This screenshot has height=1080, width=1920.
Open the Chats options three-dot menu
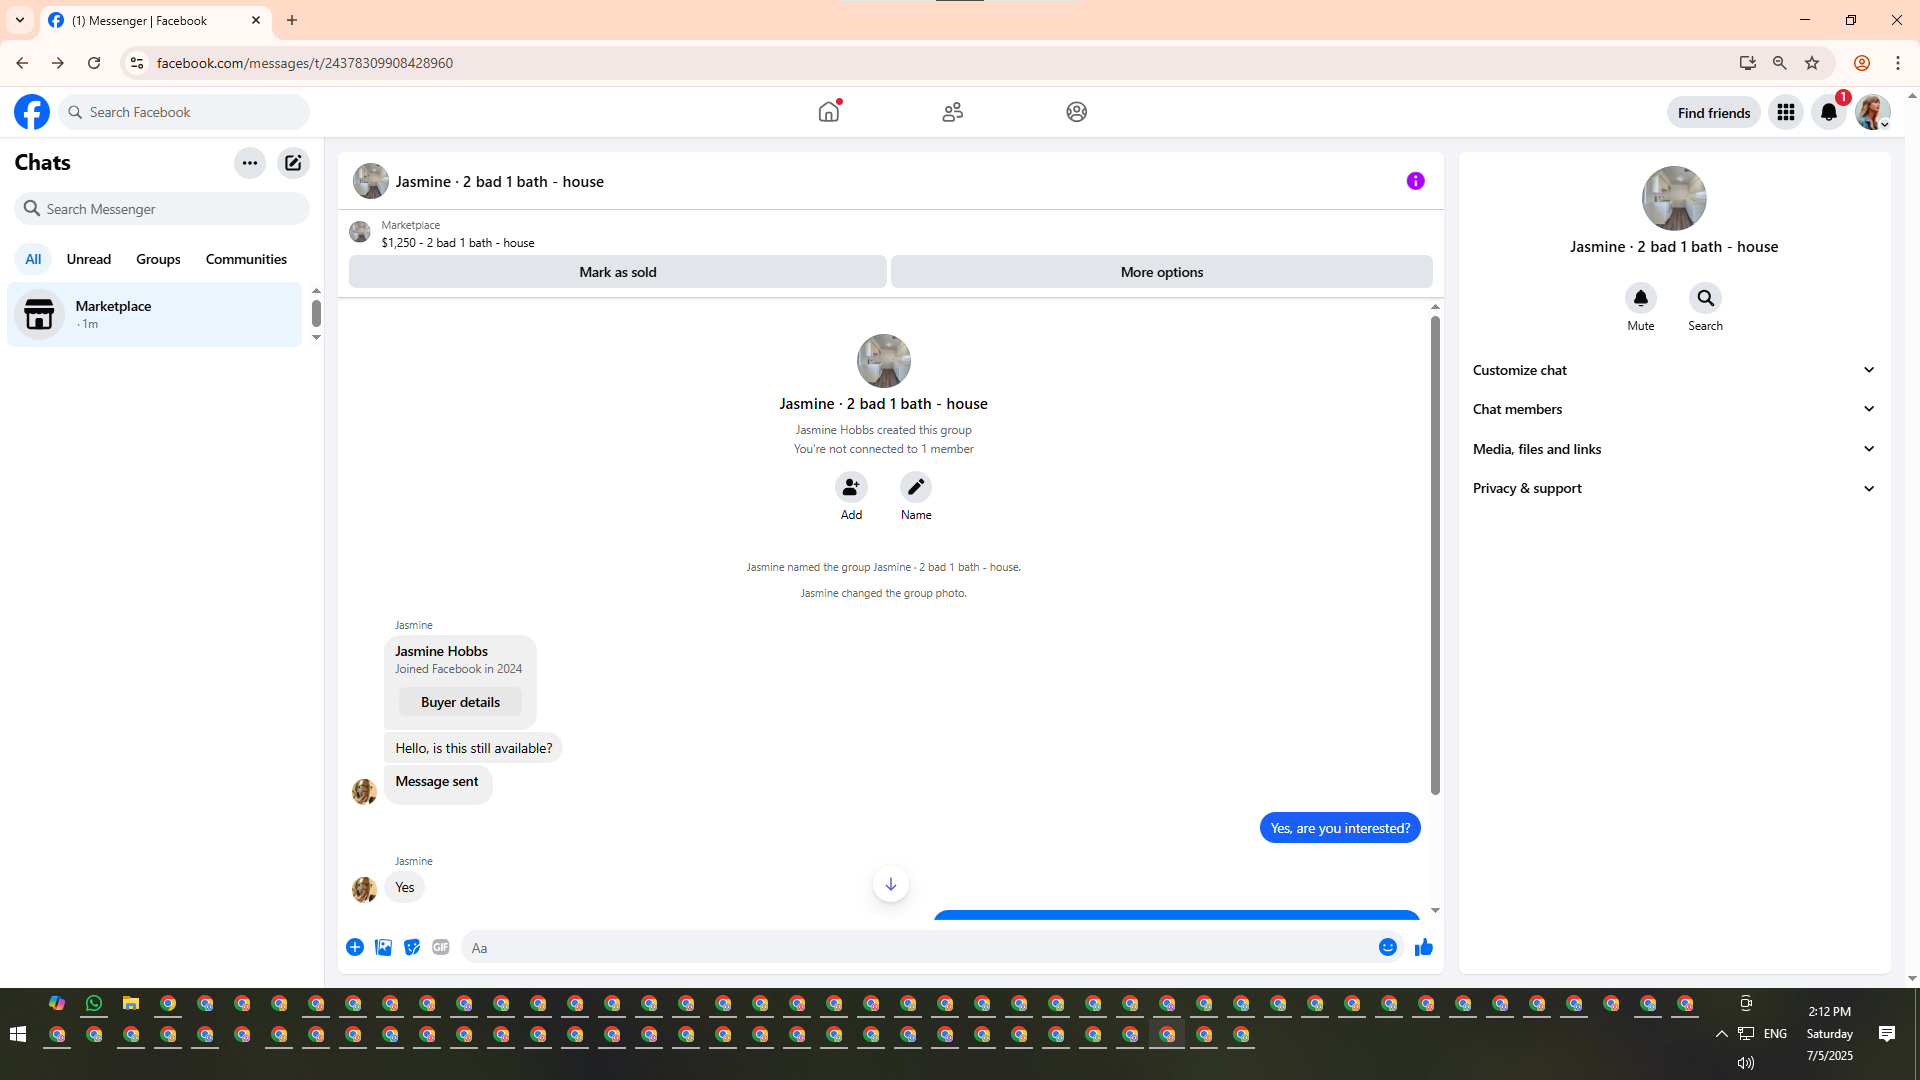[x=249, y=163]
